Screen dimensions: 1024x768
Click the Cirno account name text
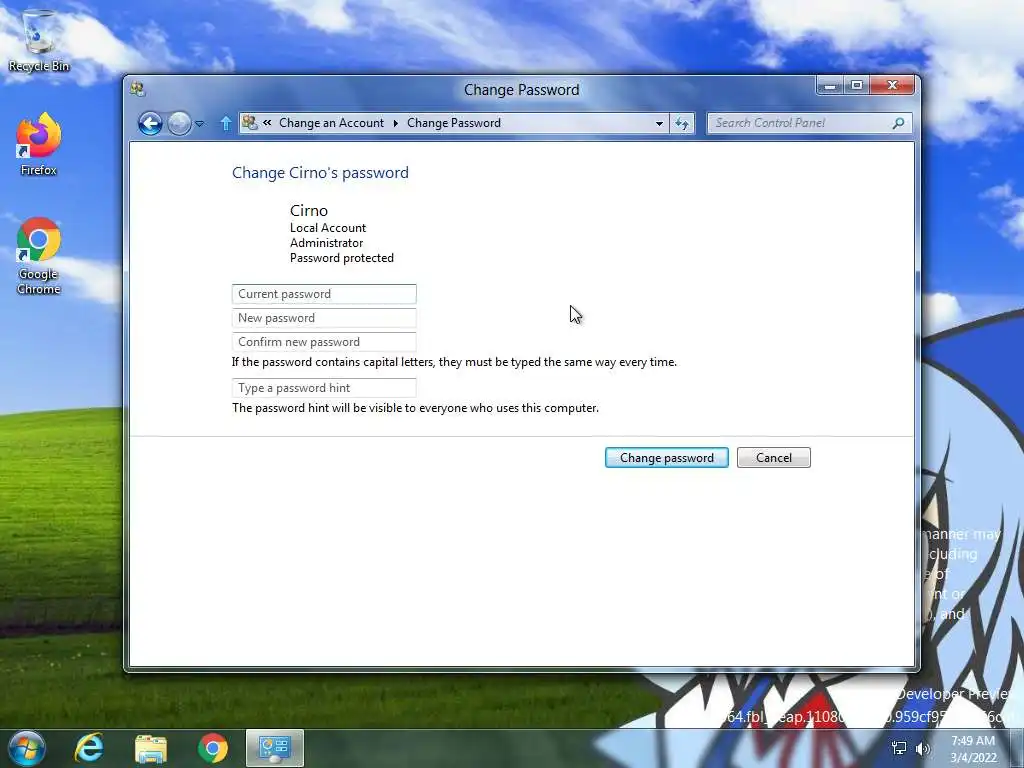(309, 210)
